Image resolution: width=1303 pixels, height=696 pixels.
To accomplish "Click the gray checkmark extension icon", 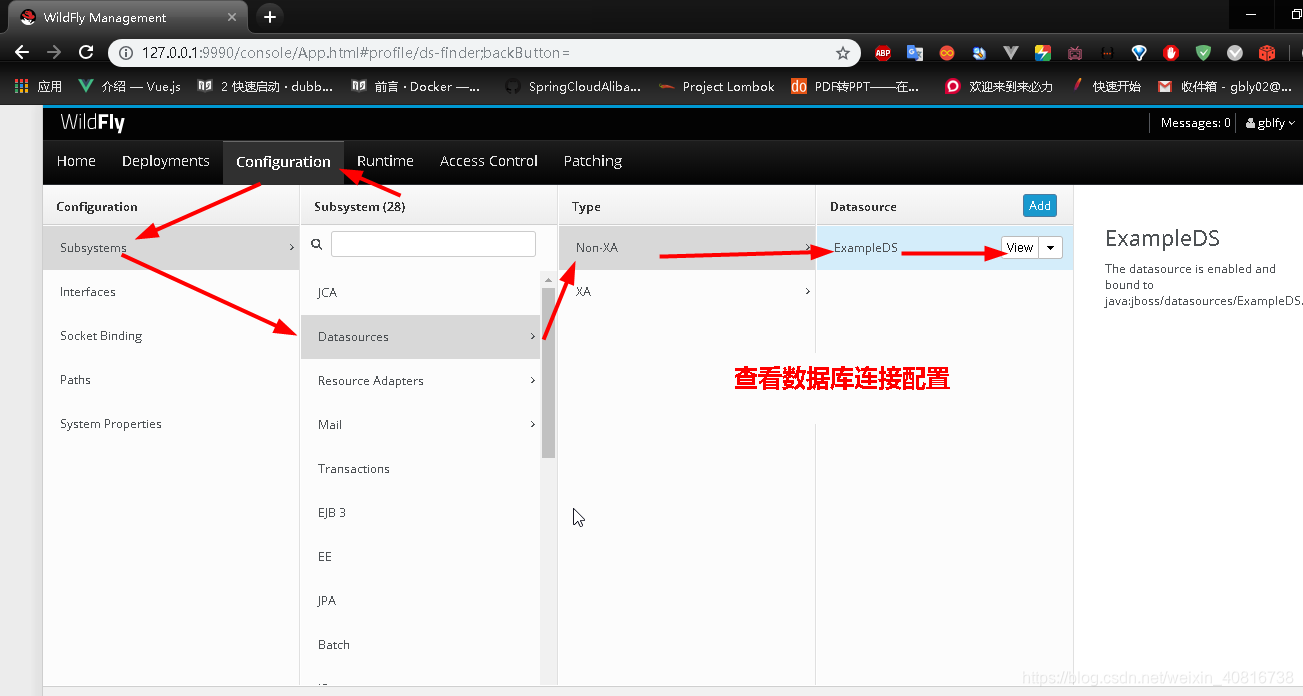I will coord(1235,53).
